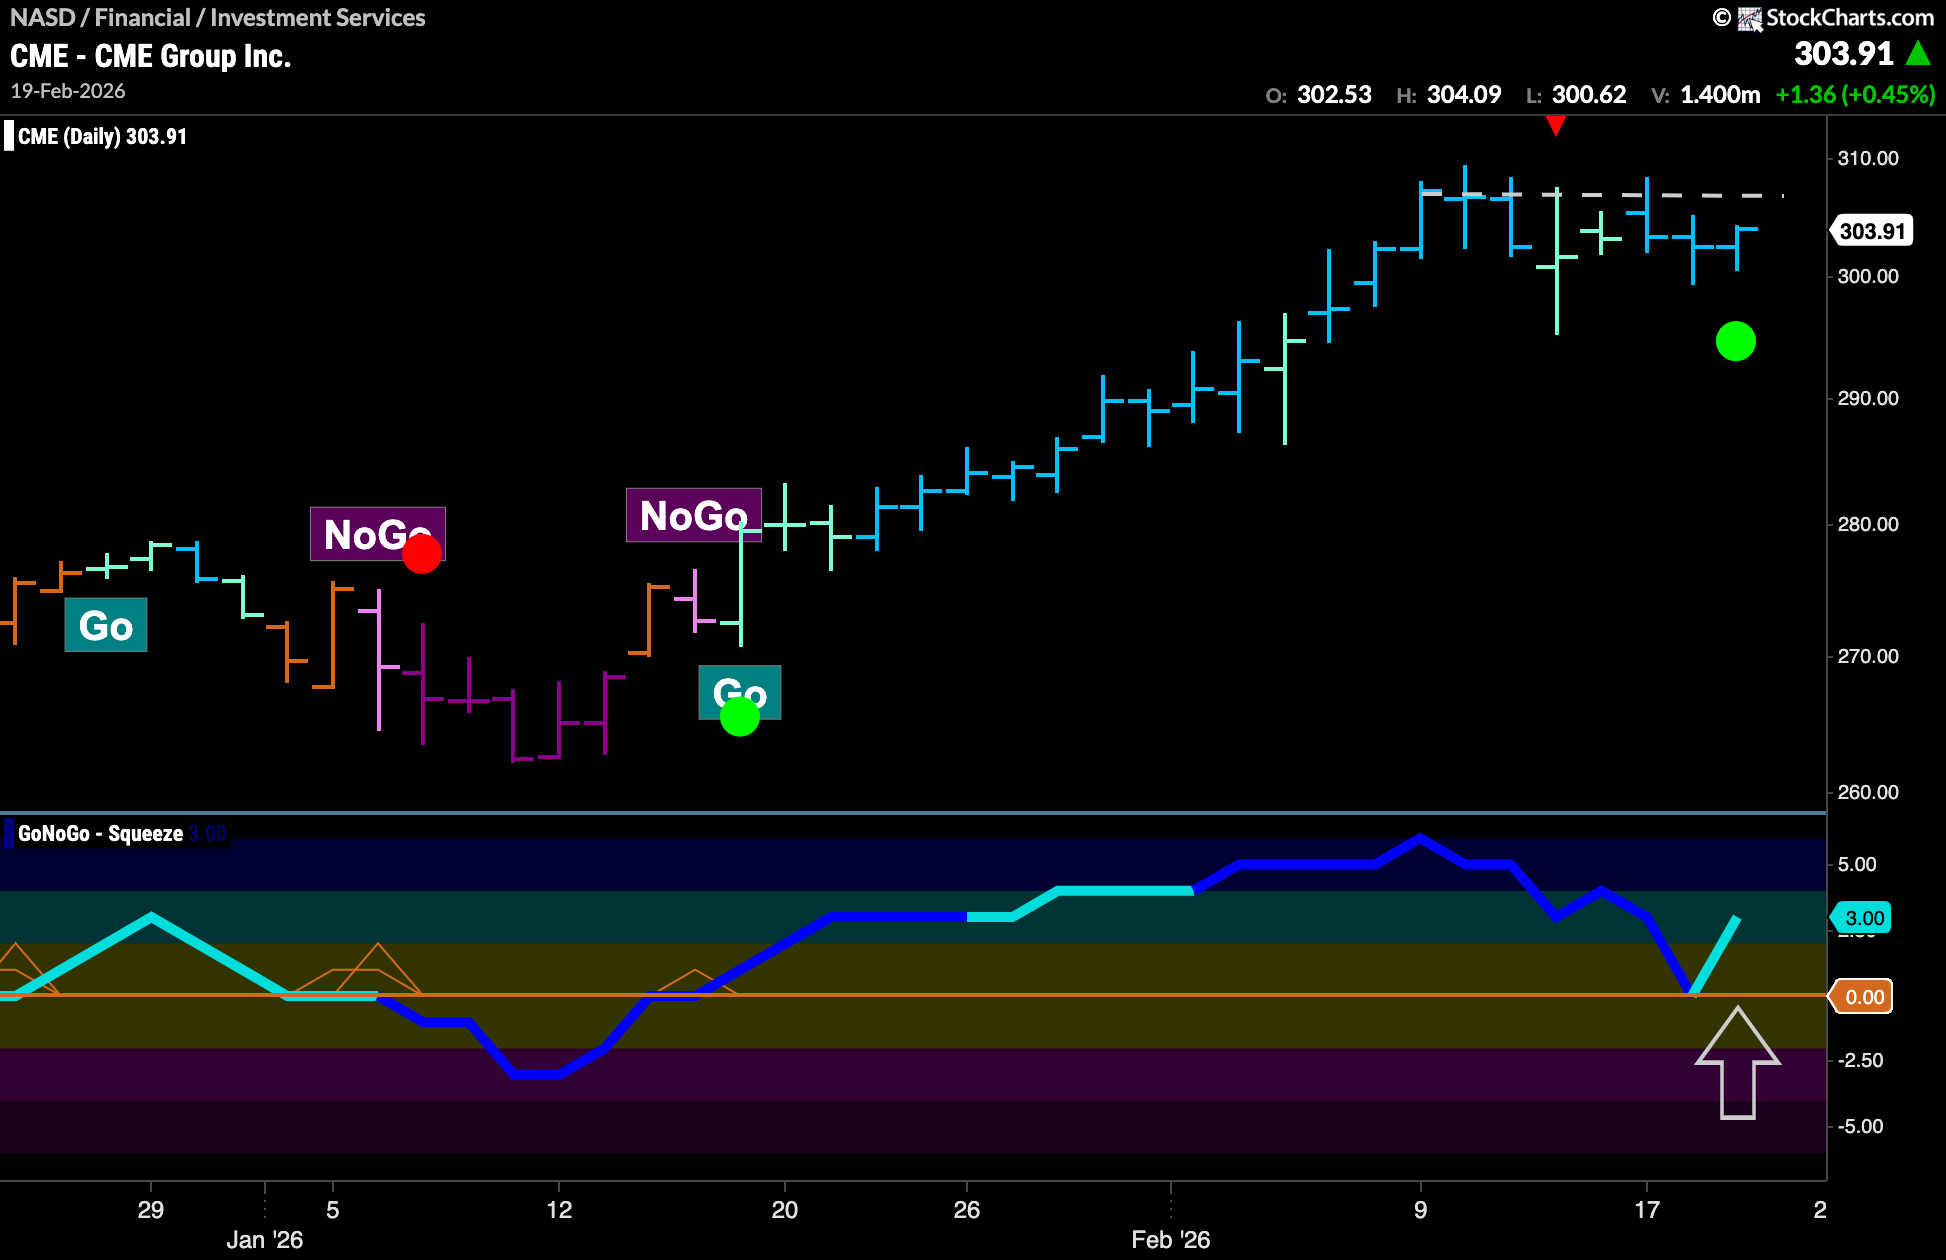Click the purple NoGo label near January 20
The height and width of the screenshot is (1260, 1946).
(x=694, y=515)
